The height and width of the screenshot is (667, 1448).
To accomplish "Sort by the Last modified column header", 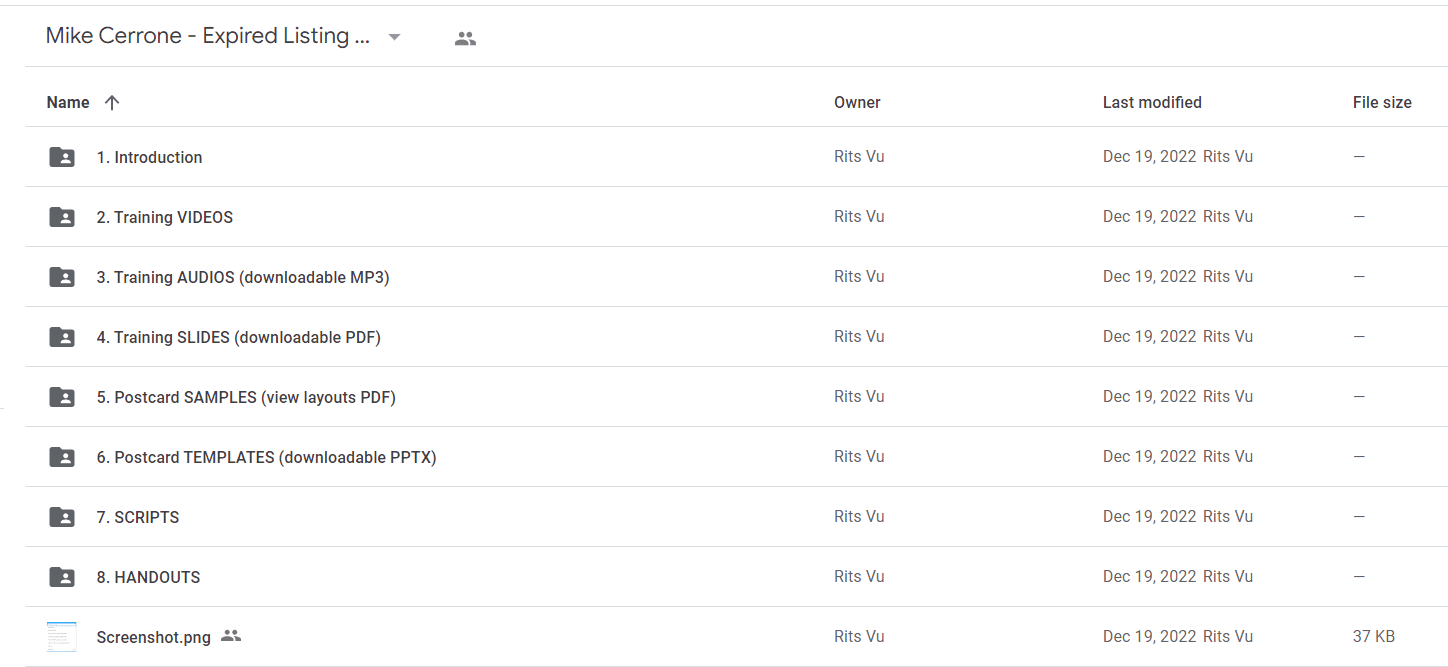I will pos(1152,102).
